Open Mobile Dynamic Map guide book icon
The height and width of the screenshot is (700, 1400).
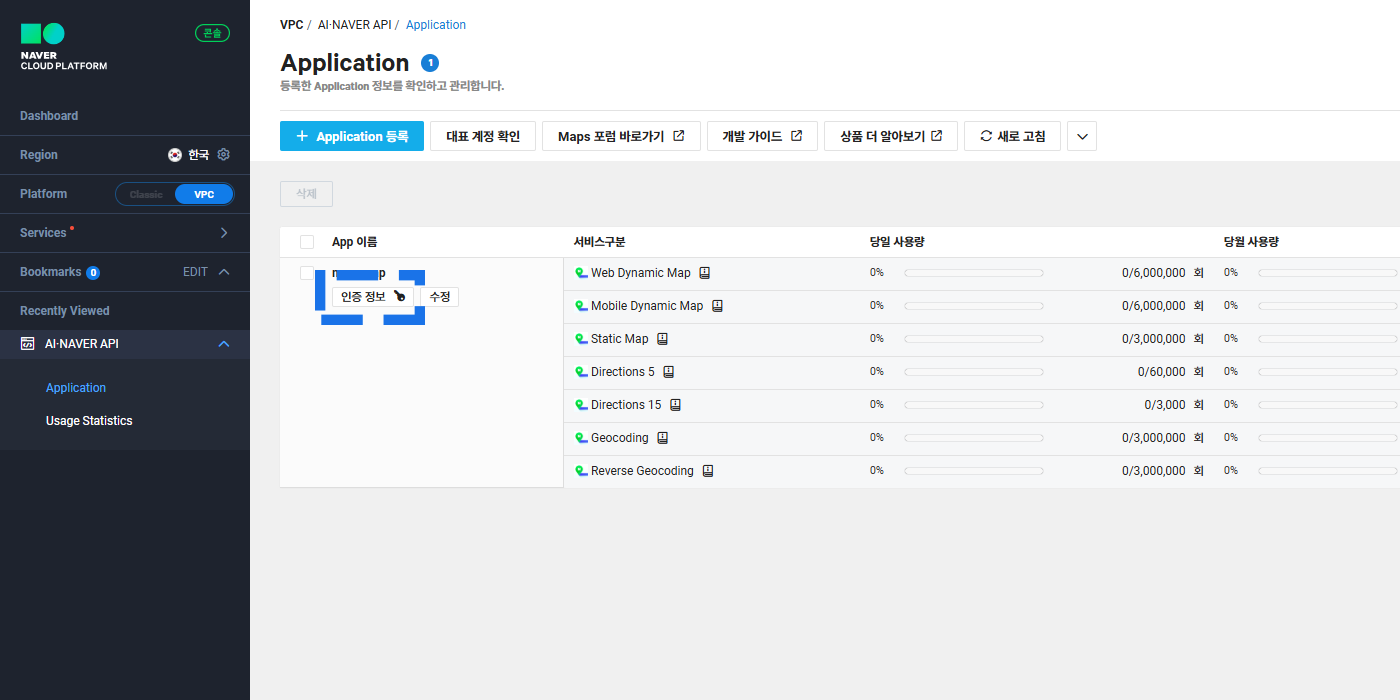pyautogui.click(x=717, y=306)
